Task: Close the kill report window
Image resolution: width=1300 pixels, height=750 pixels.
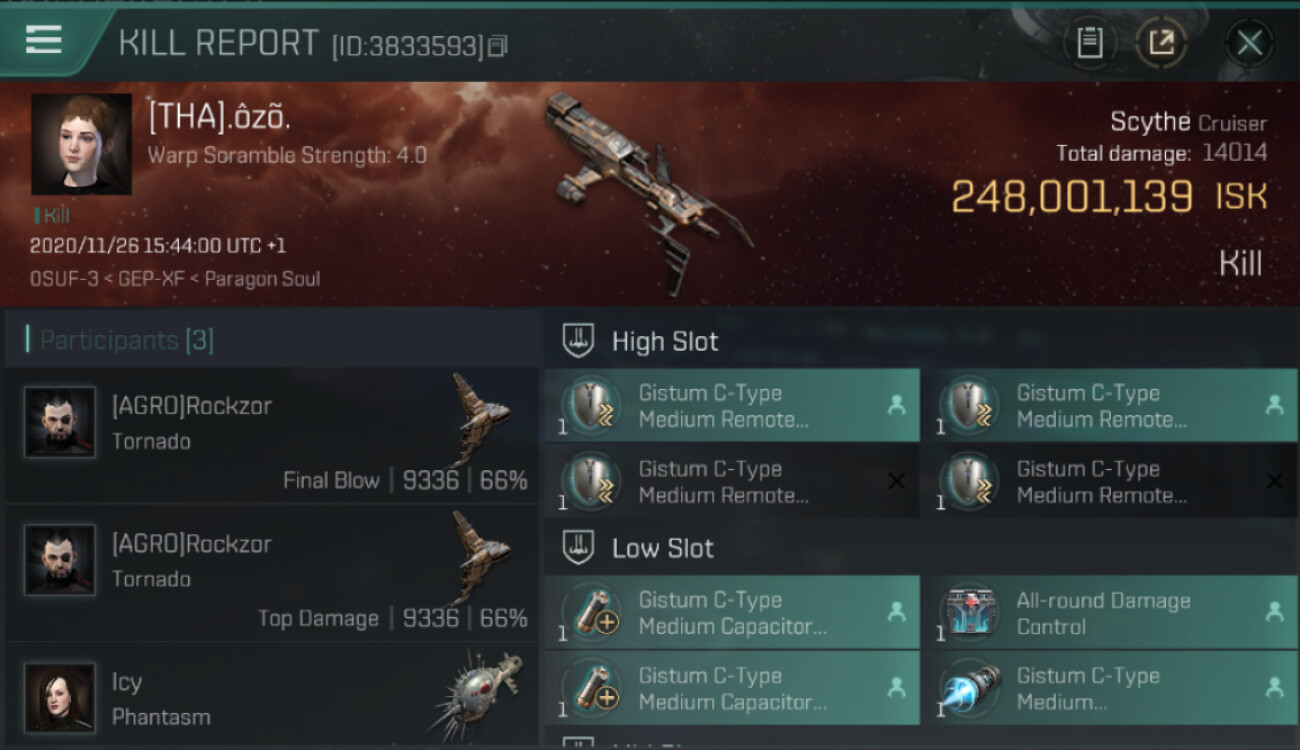Action: tap(1249, 43)
